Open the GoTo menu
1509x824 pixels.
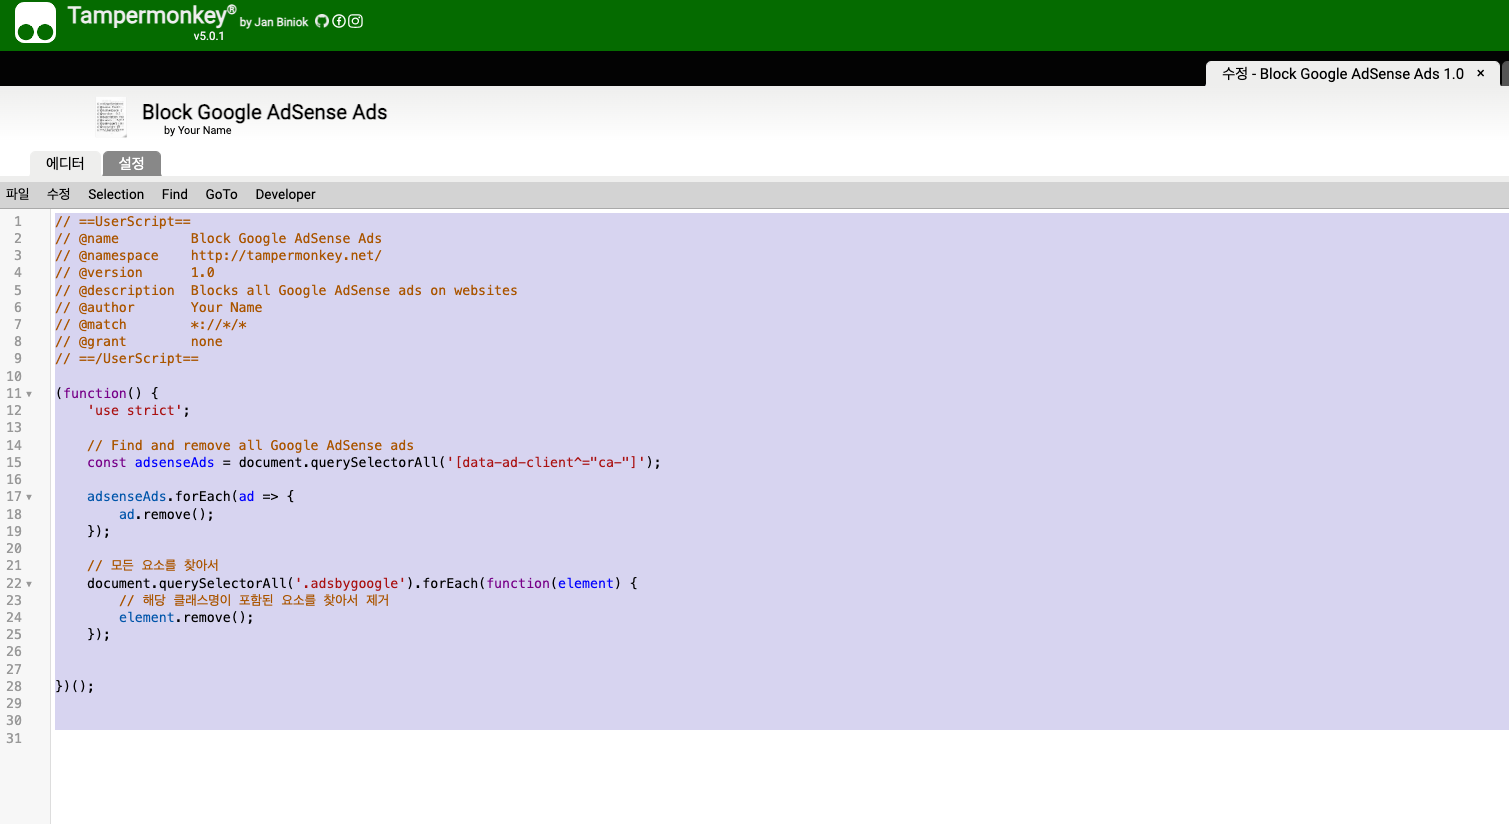click(x=222, y=194)
